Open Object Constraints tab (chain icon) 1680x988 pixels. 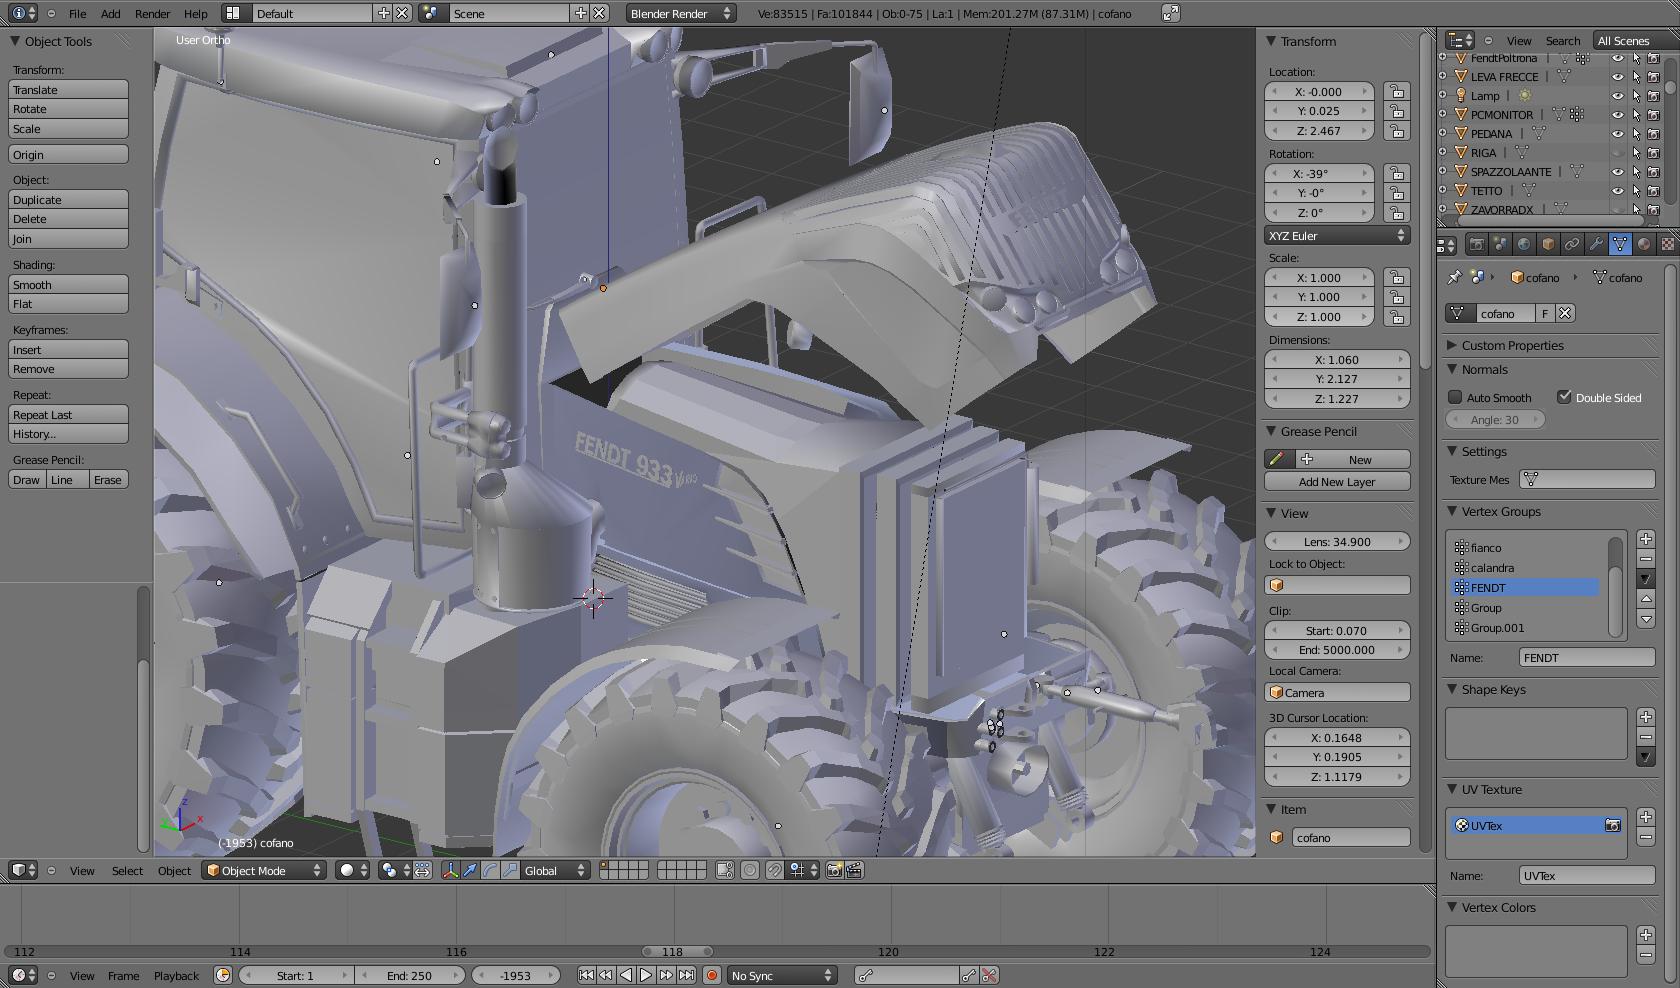(x=1572, y=244)
